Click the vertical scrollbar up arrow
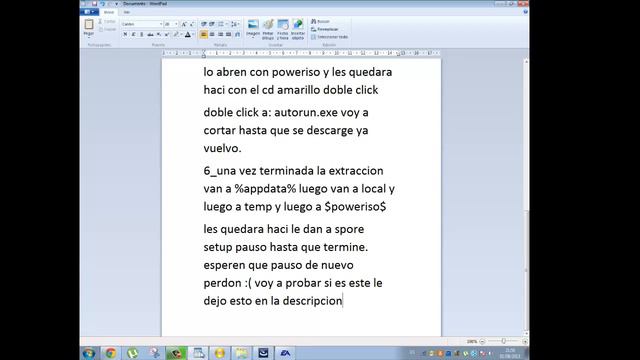This screenshot has width=640, height=360. point(526,61)
